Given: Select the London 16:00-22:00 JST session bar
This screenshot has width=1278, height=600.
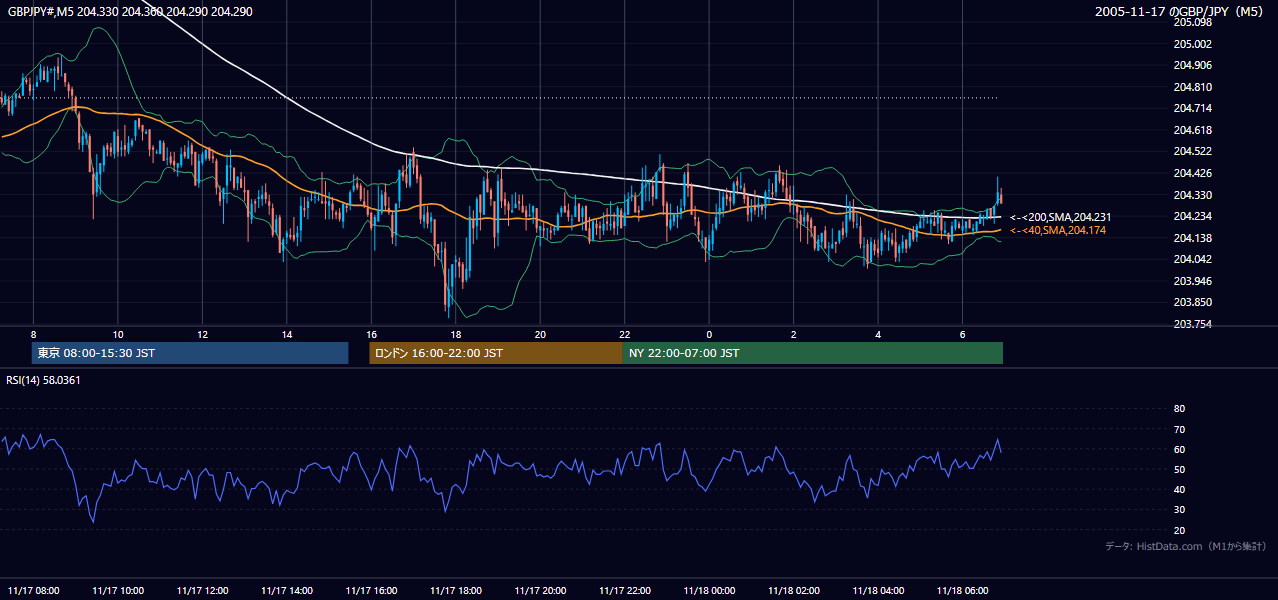Looking at the screenshot, I should tap(496, 353).
